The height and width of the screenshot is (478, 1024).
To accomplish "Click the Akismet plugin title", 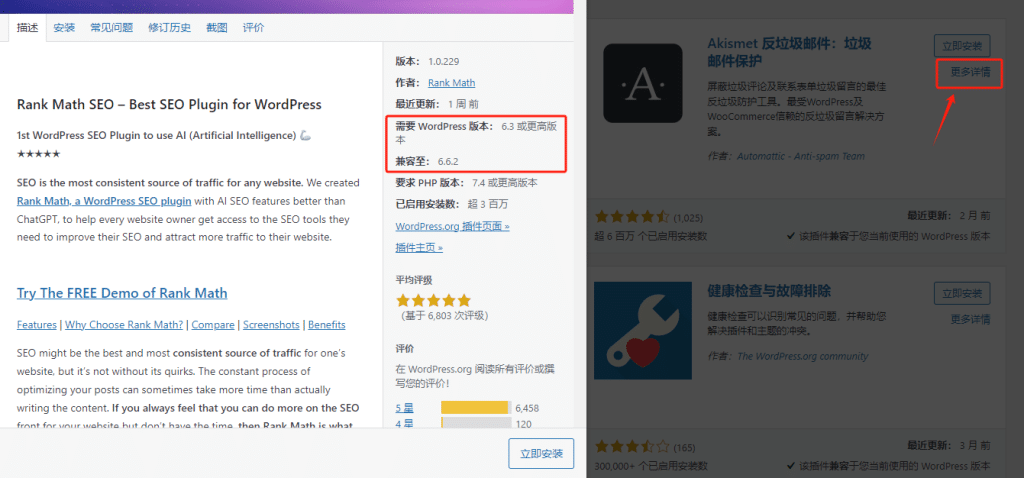I will 789,52.
